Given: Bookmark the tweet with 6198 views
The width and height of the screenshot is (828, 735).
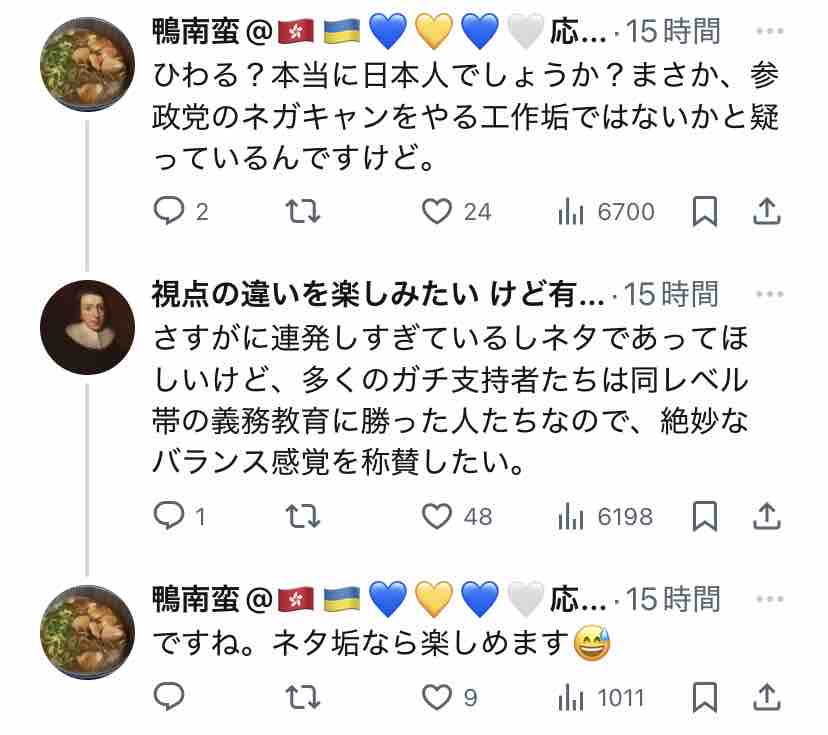Looking at the screenshot, I should (704, 516).
